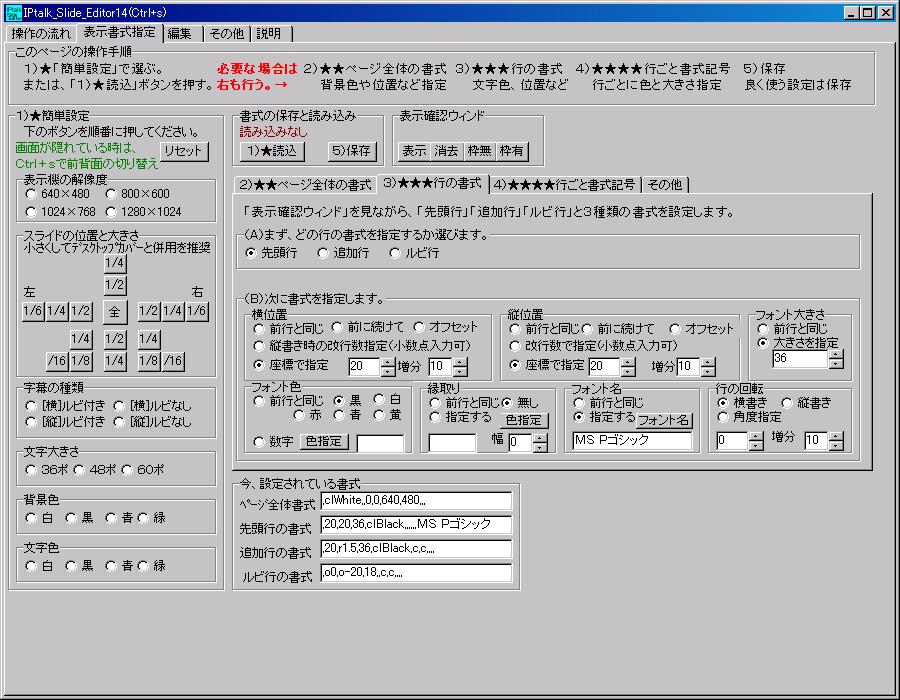Increase 縦位置 増分 value with up arrow
The height and width of the screenshot is (700, 900).
[x=708, y=362]
